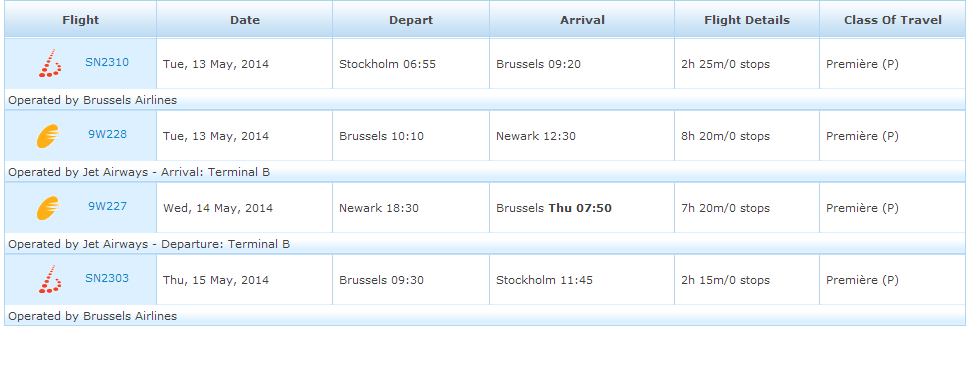Image resolution: width=974 pixels, height=365 pixels.
Task: Click the Depart column header
Action: [x=411, y=19]
